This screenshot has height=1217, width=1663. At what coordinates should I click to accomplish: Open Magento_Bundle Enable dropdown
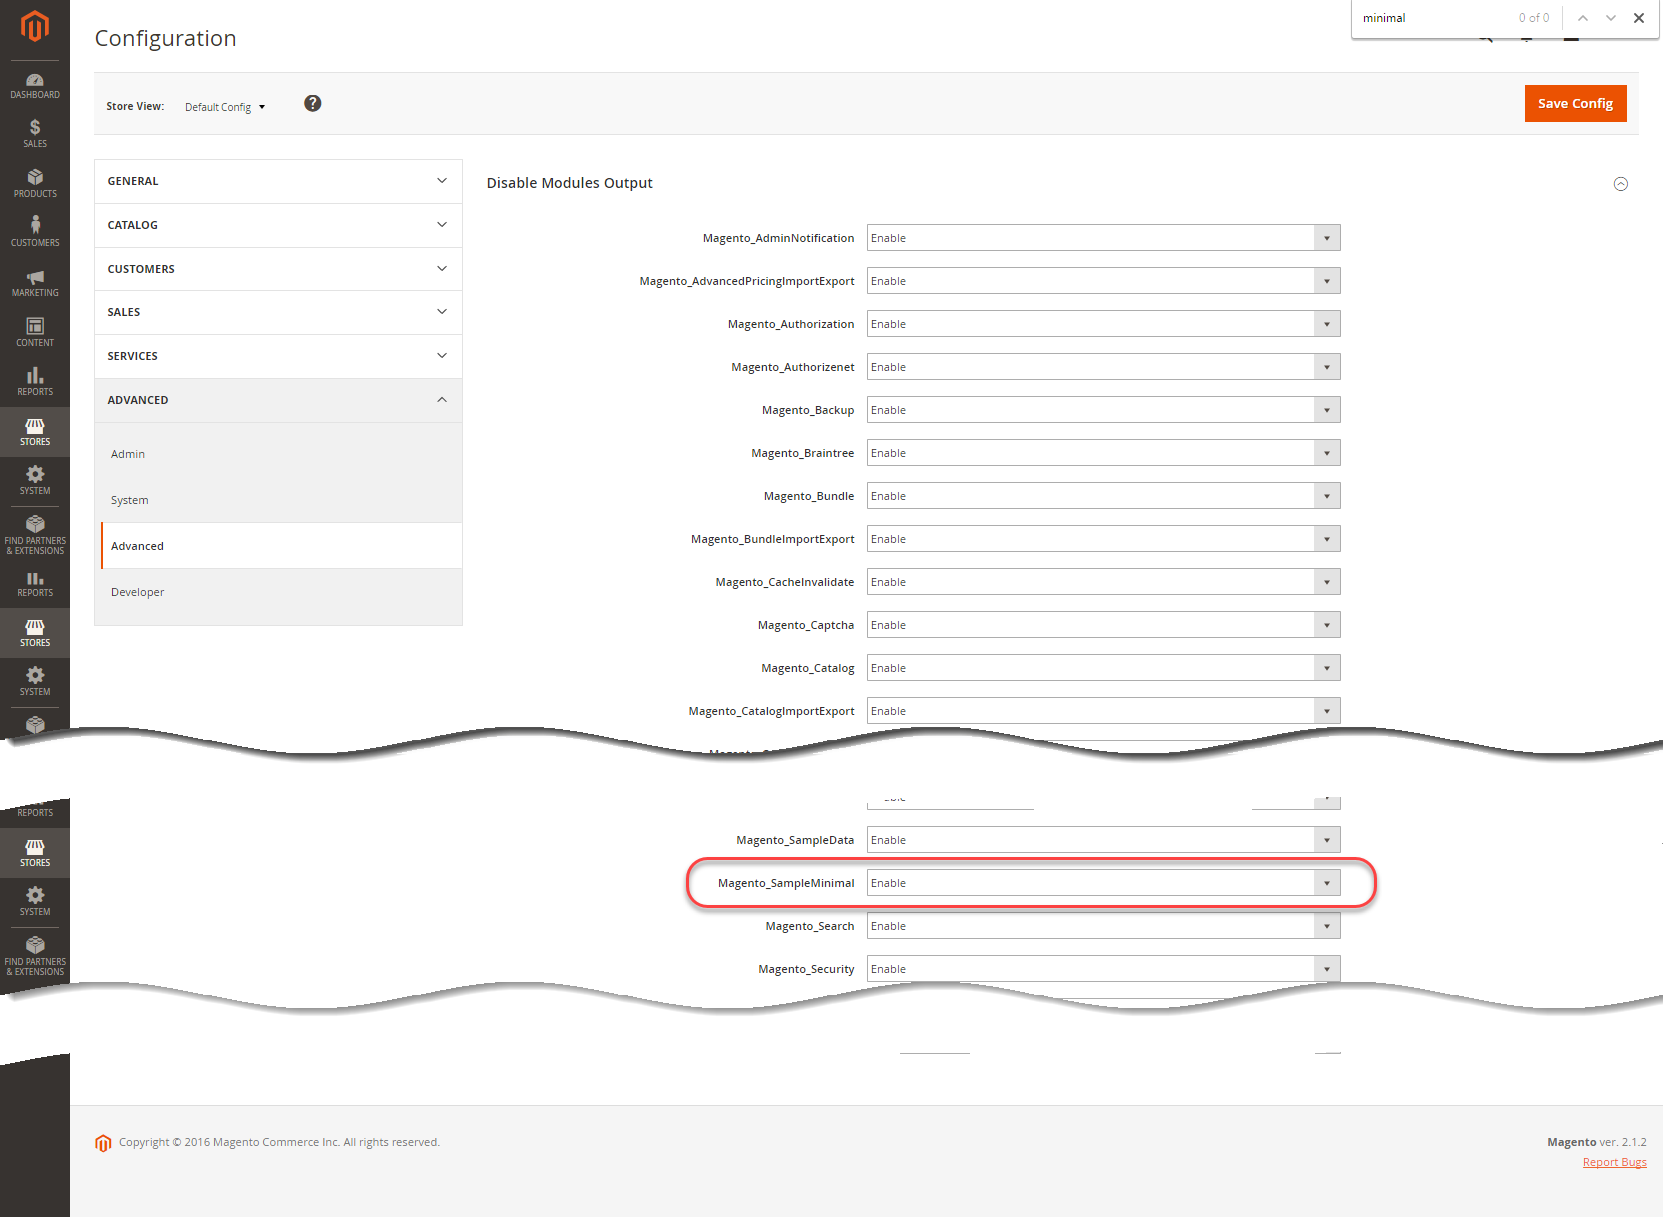1103,496
